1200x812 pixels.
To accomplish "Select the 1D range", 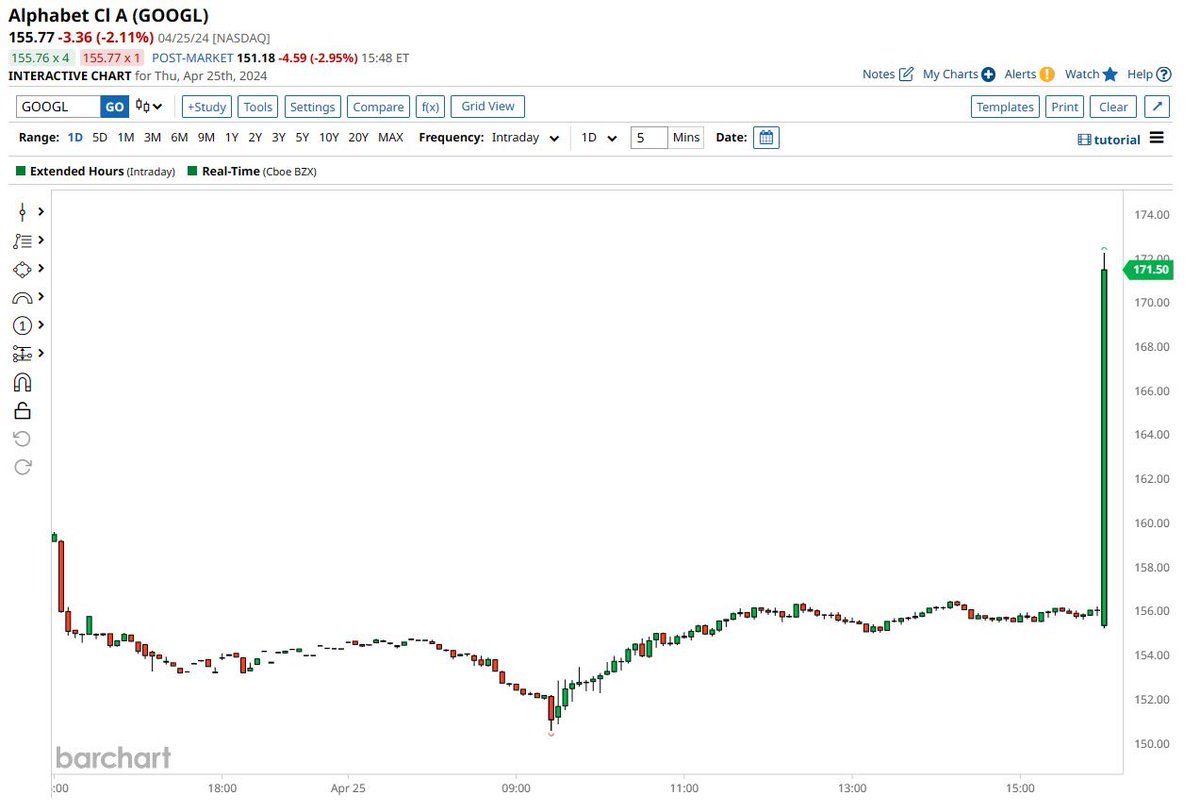I will pyautogui.click(x=76, y=138).
